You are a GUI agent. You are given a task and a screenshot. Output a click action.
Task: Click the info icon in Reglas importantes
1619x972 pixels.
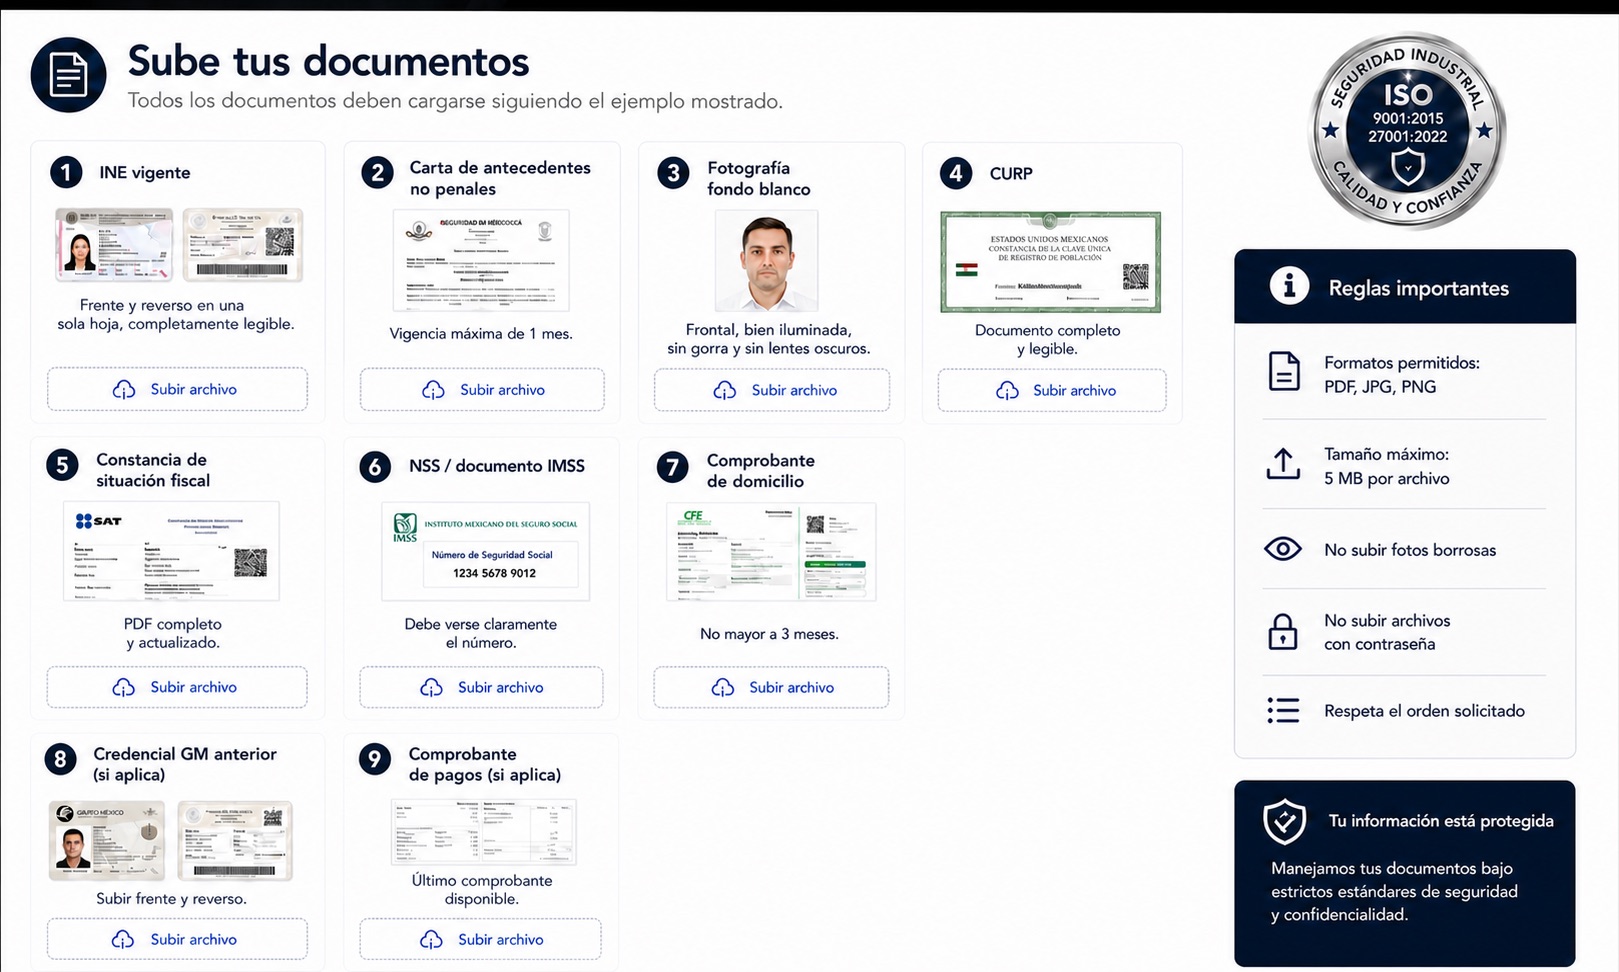coord(1289,286)
